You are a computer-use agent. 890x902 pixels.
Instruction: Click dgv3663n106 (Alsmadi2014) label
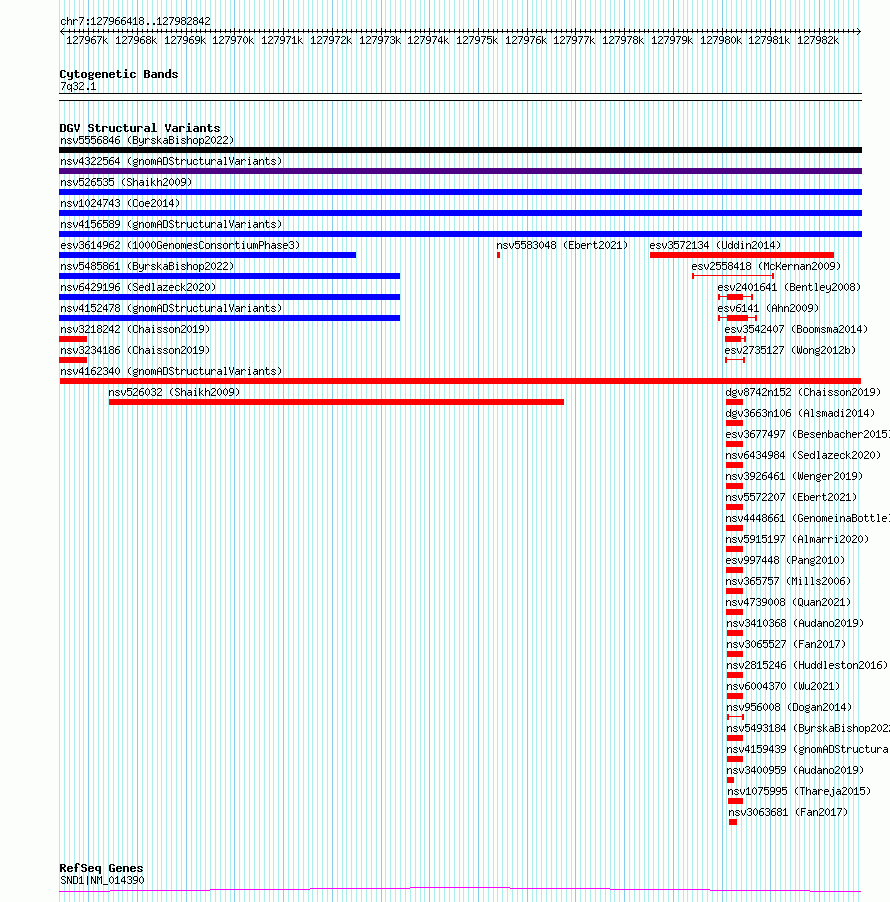[x=800, y=414]
